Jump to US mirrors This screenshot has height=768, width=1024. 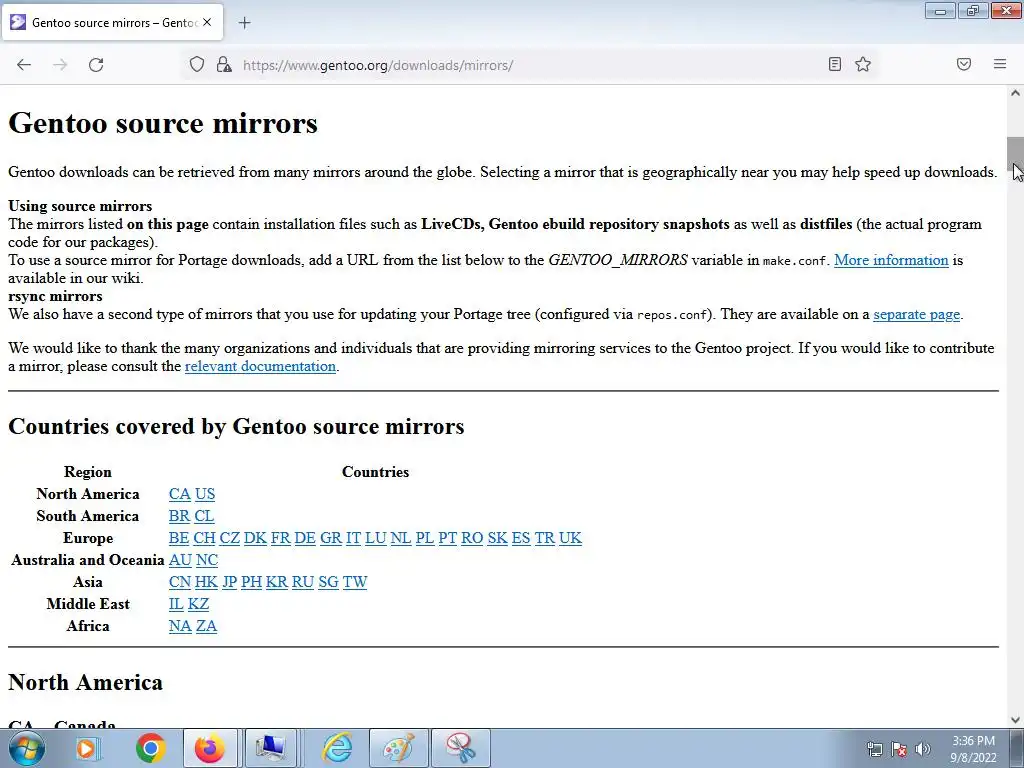click(x=205, y=494)
